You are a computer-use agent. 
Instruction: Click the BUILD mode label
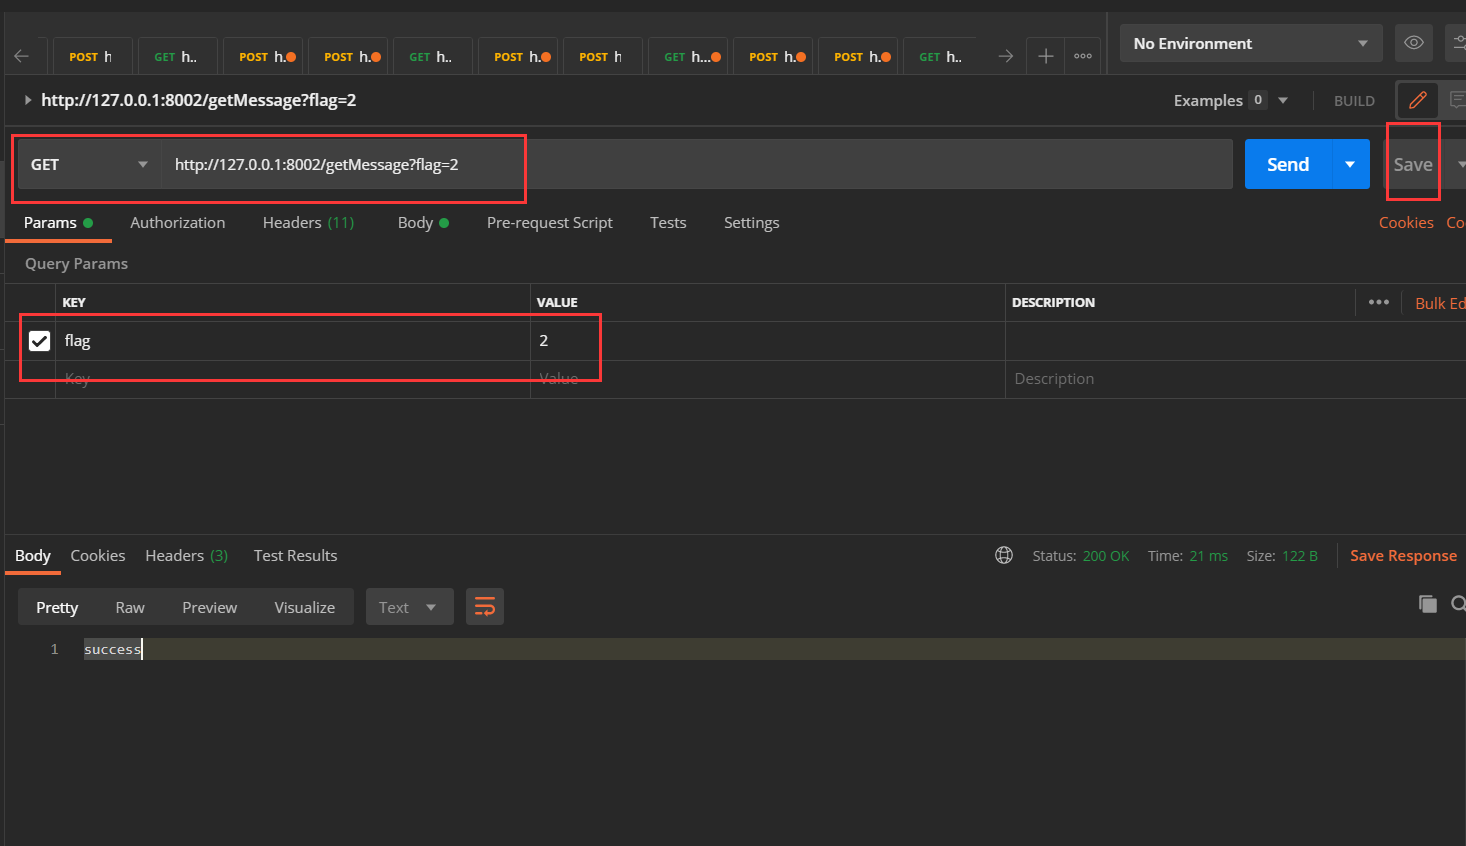[x=1354, y=100]
